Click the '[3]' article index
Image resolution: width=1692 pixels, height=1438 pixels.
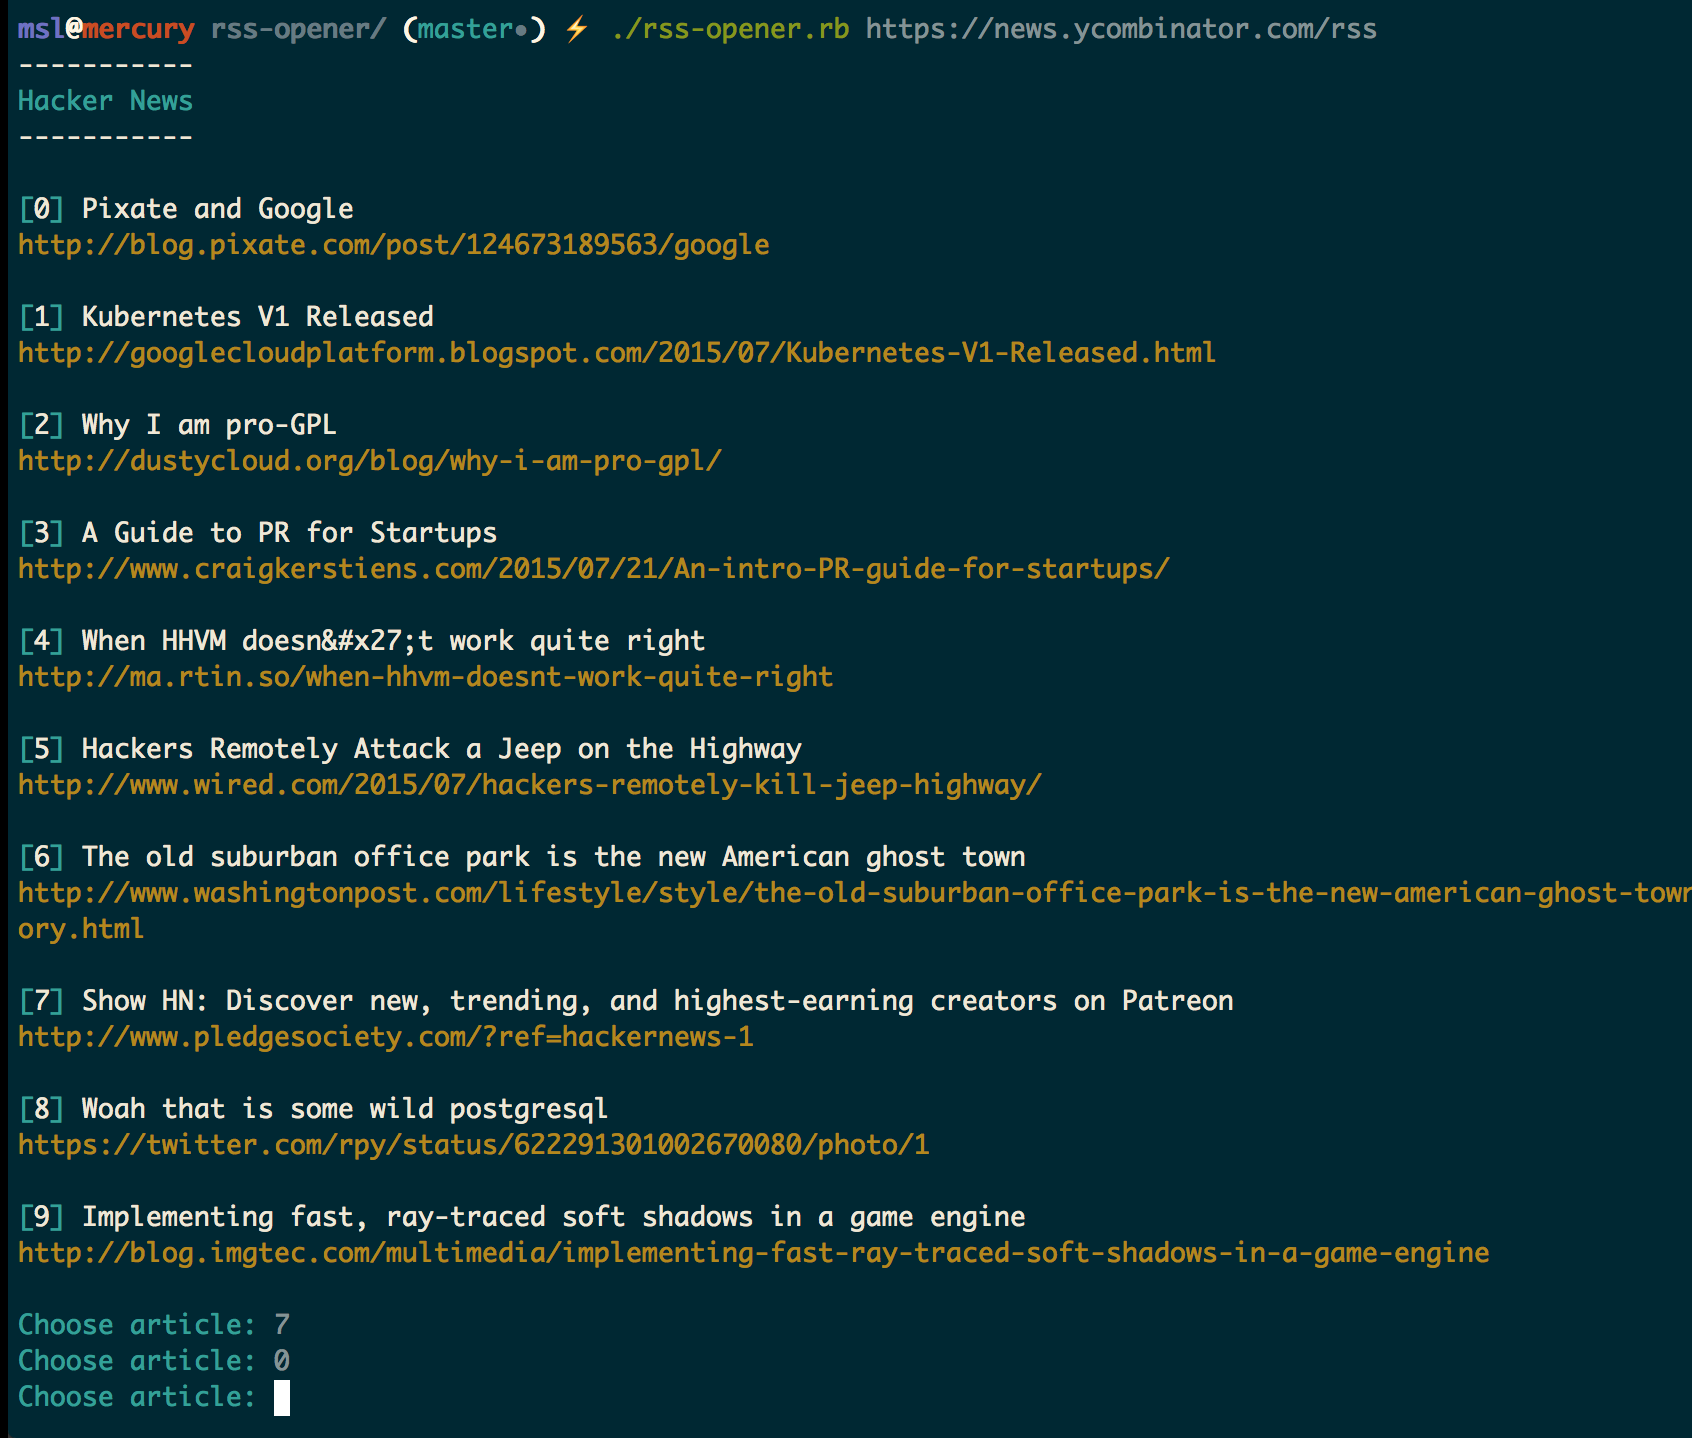[x=41, y=533]
